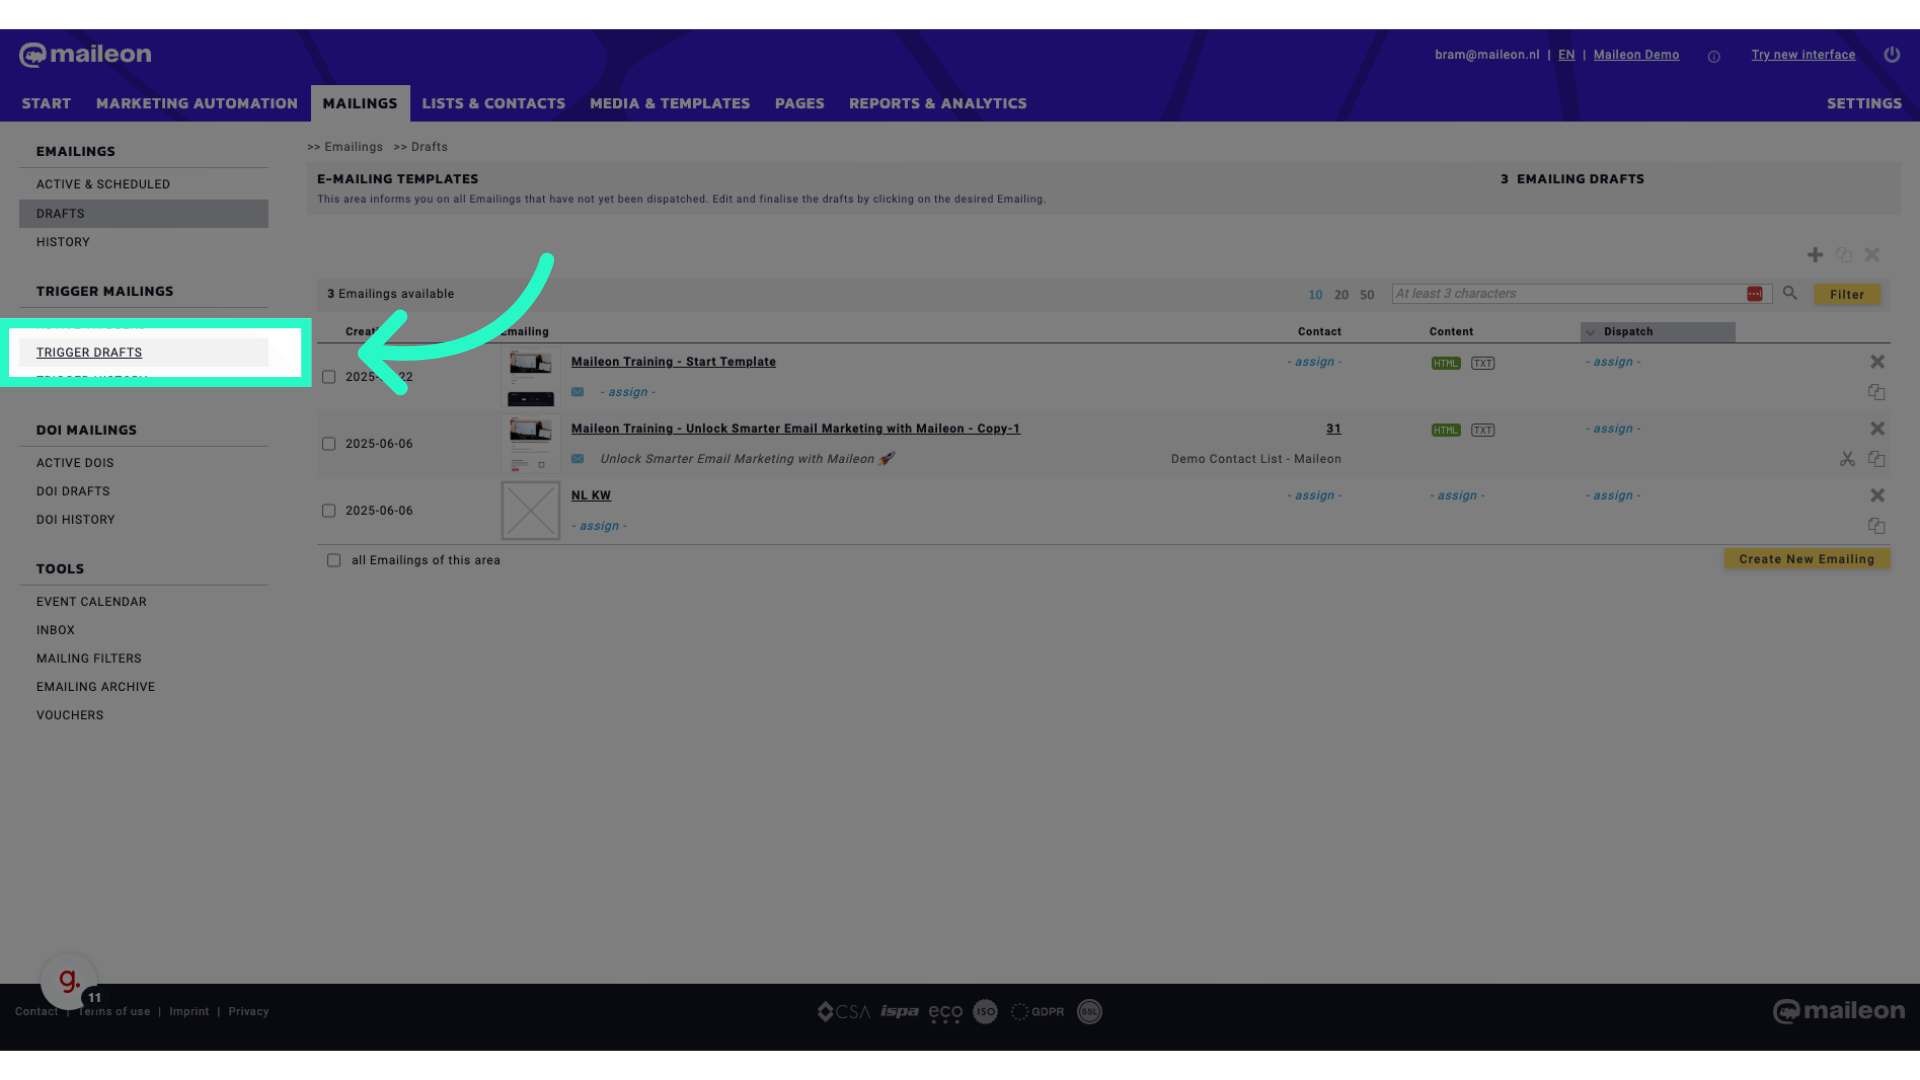Open EVENT CALENDAR under Tools

91,602
